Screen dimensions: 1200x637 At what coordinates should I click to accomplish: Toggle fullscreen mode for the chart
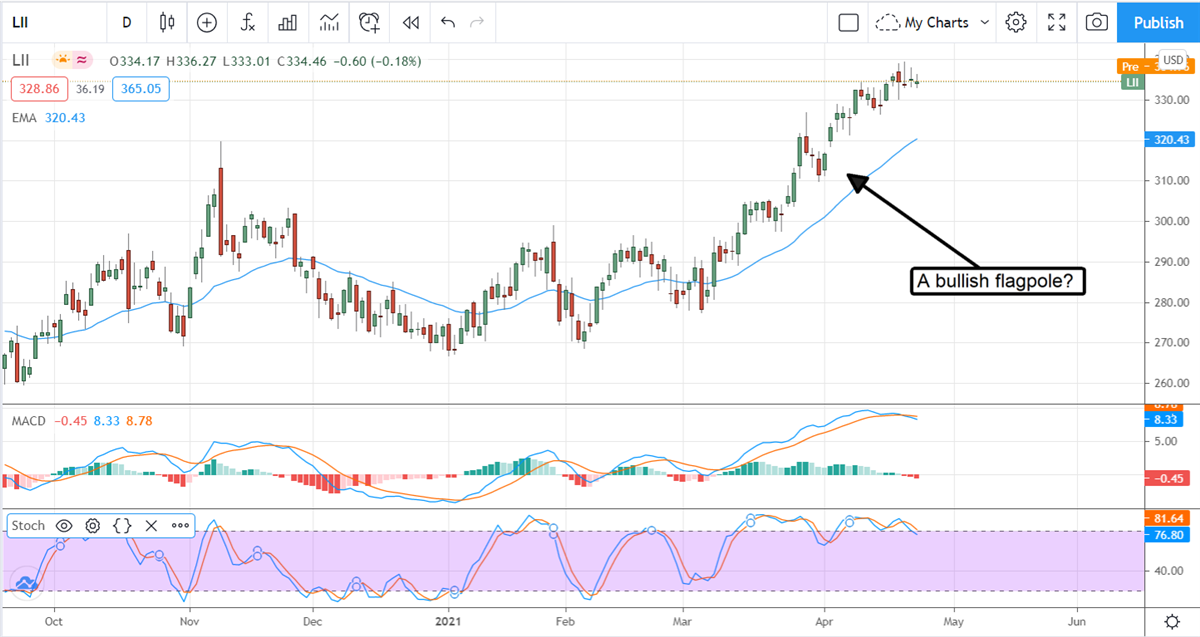(x=1056, y=22)
